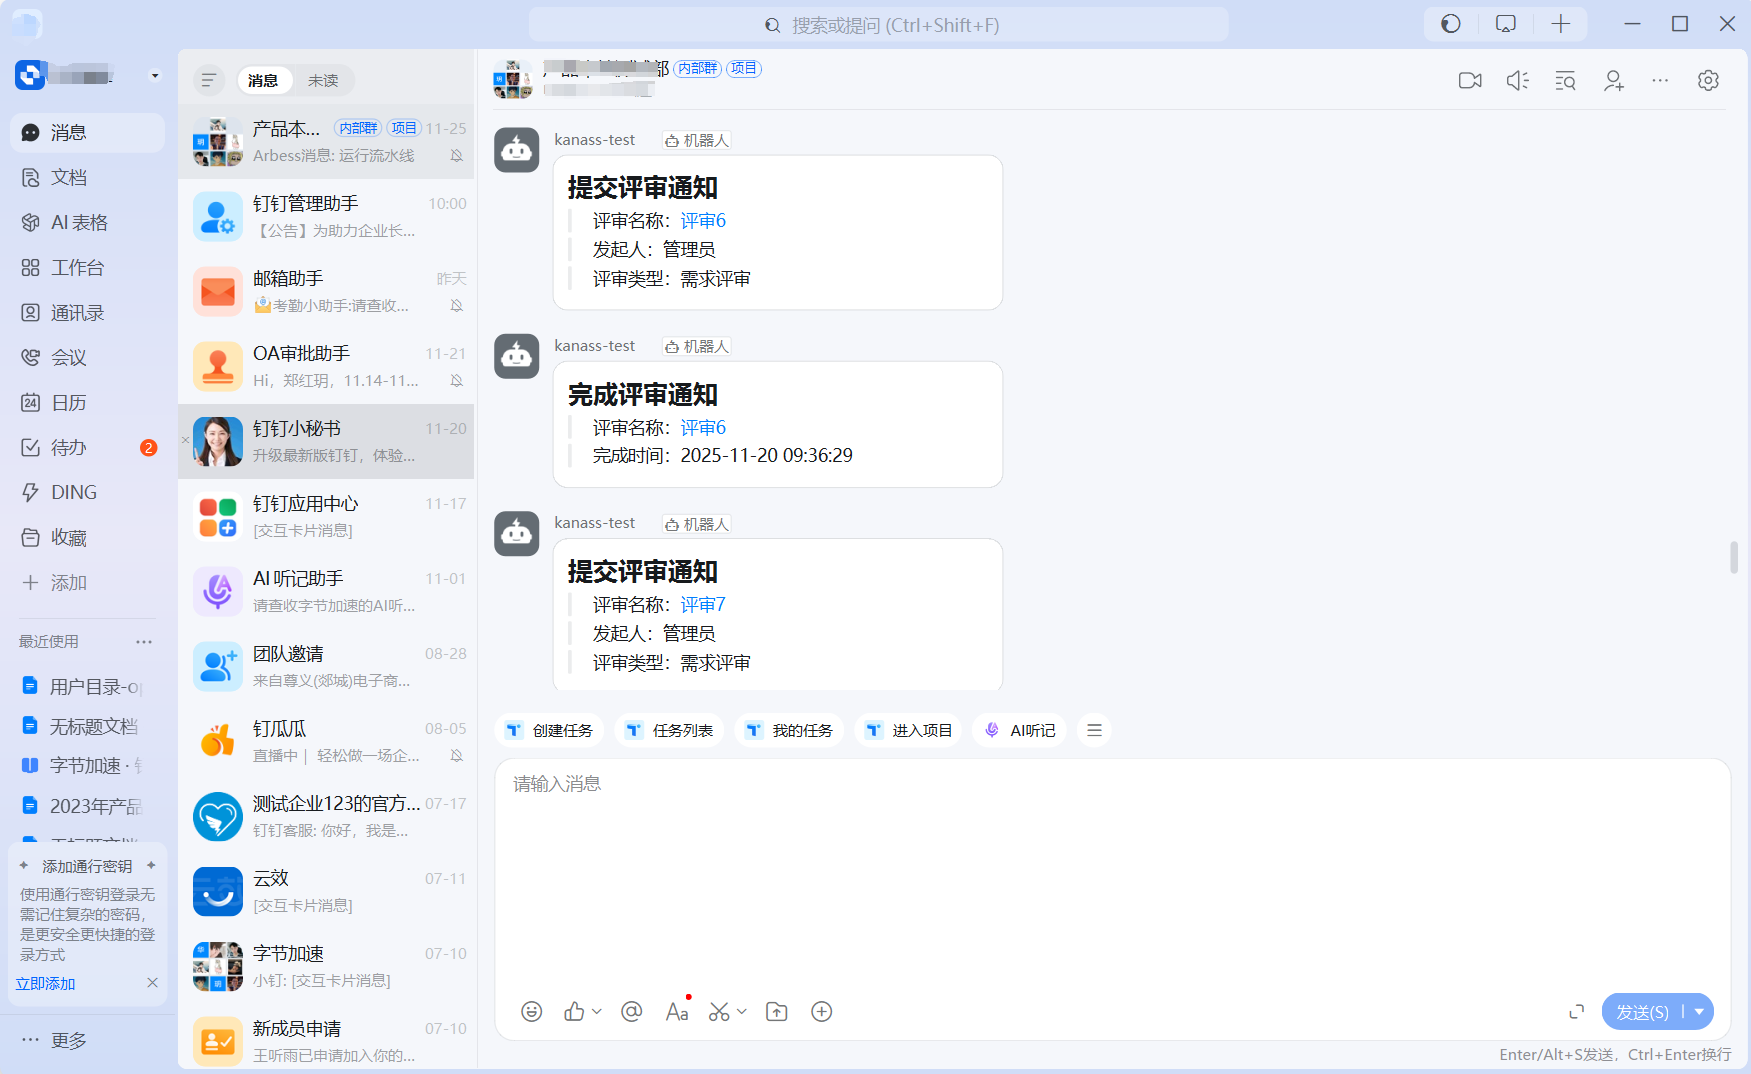Screen dimensions: 1751x1074
Task: Click the 进入项目 quick action button
Action: tap(909, 730)
